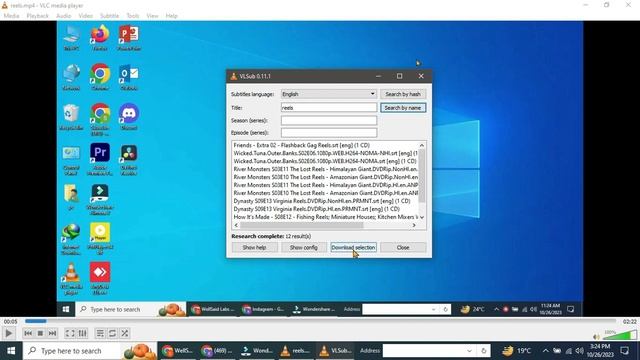The image size is (640, 360).
Task: Click elapsed time 00:05 label
Action: coord(11,322)
